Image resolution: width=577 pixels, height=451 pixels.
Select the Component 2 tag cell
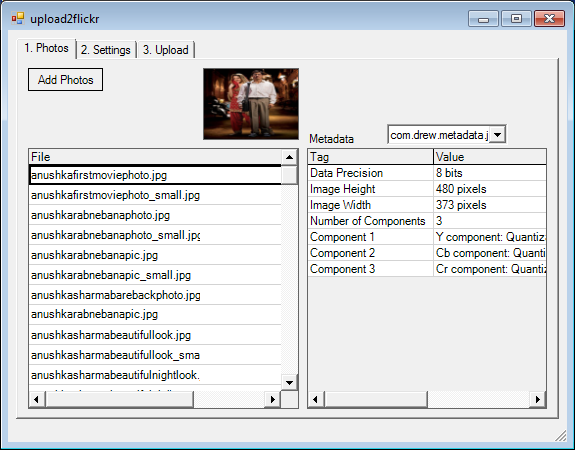pyautogui.click(x=371, y=253)
